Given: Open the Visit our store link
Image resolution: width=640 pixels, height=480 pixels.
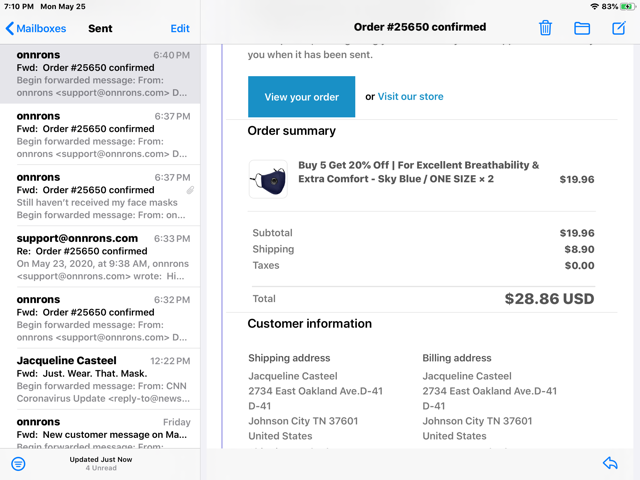Looking at the screenshot, I should 410,97.
